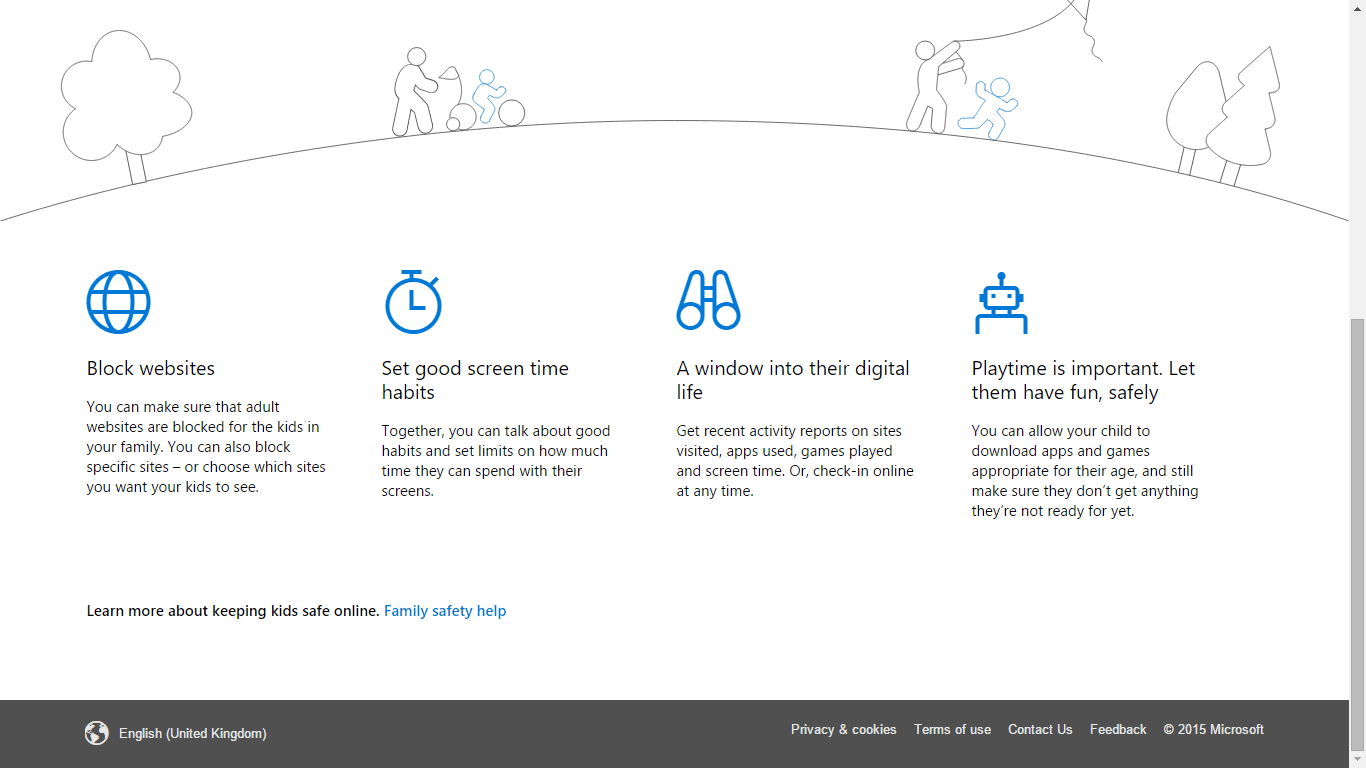This screenshot has height=768, width=1366.
Task: Open the Terms of use link
Action: pos(952,730)
